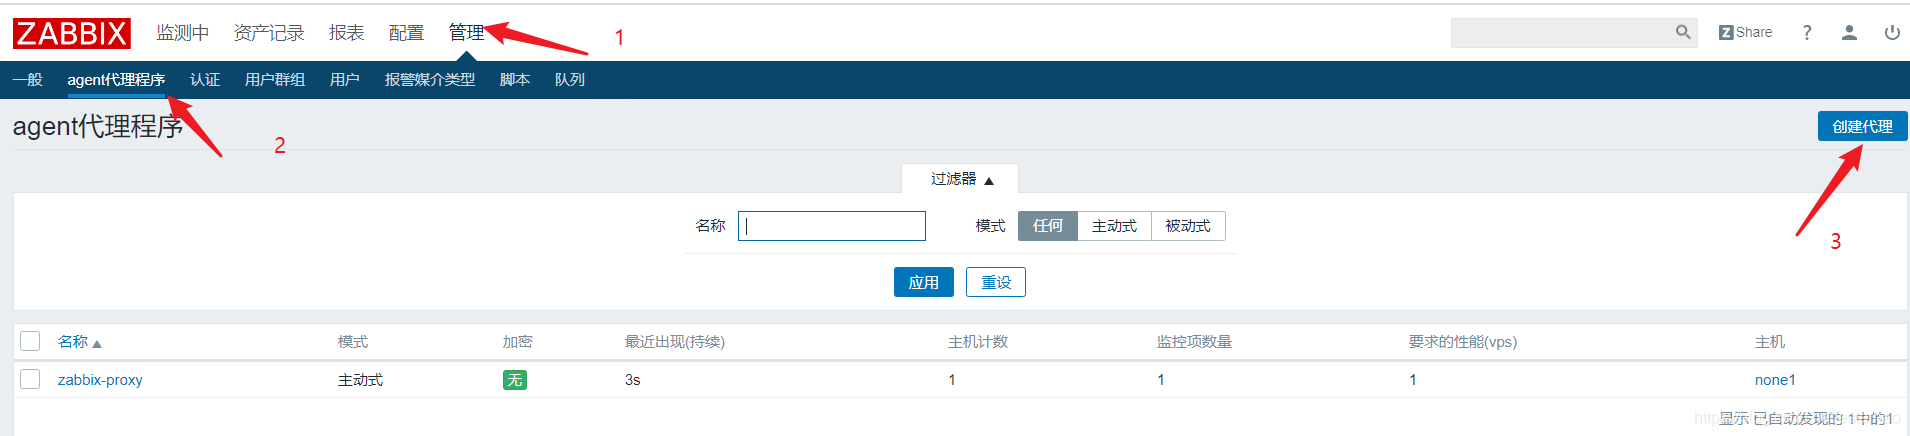
Task: Open the none1 host link
Action: [x=1775, y=380]
